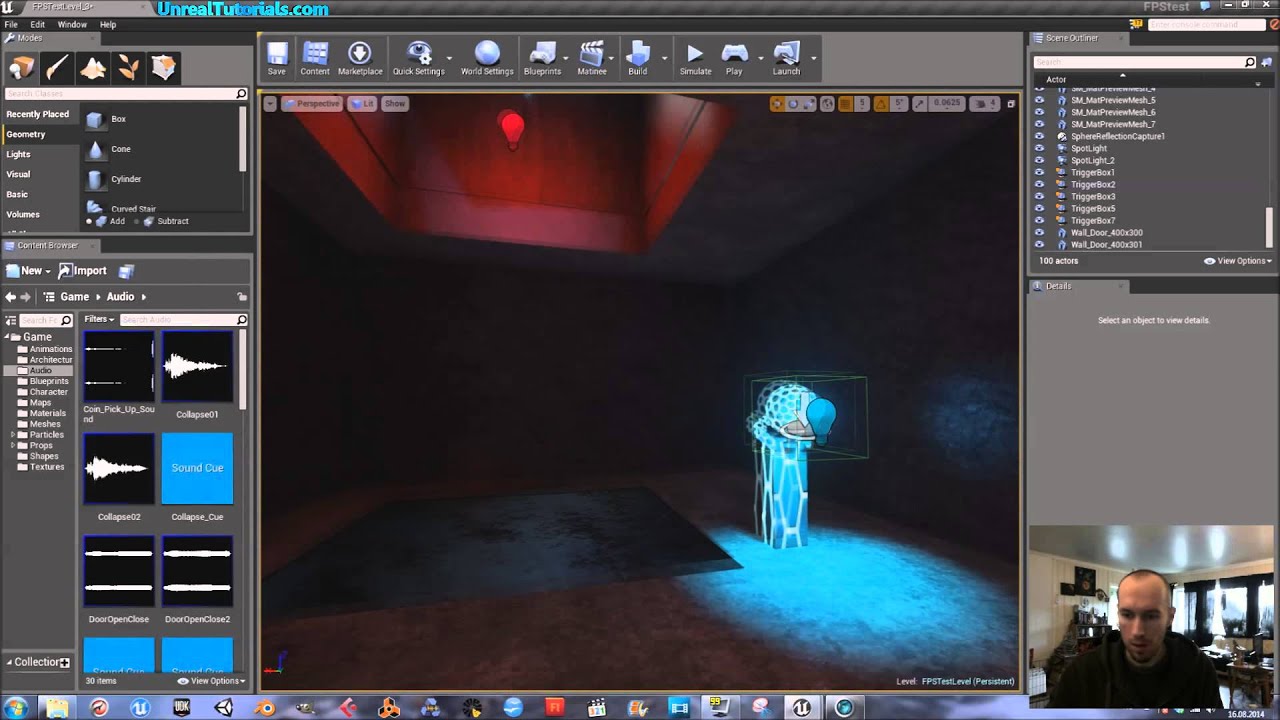Open the Lit view mode dropdown
1280x720 pixels.
[362, 104]
